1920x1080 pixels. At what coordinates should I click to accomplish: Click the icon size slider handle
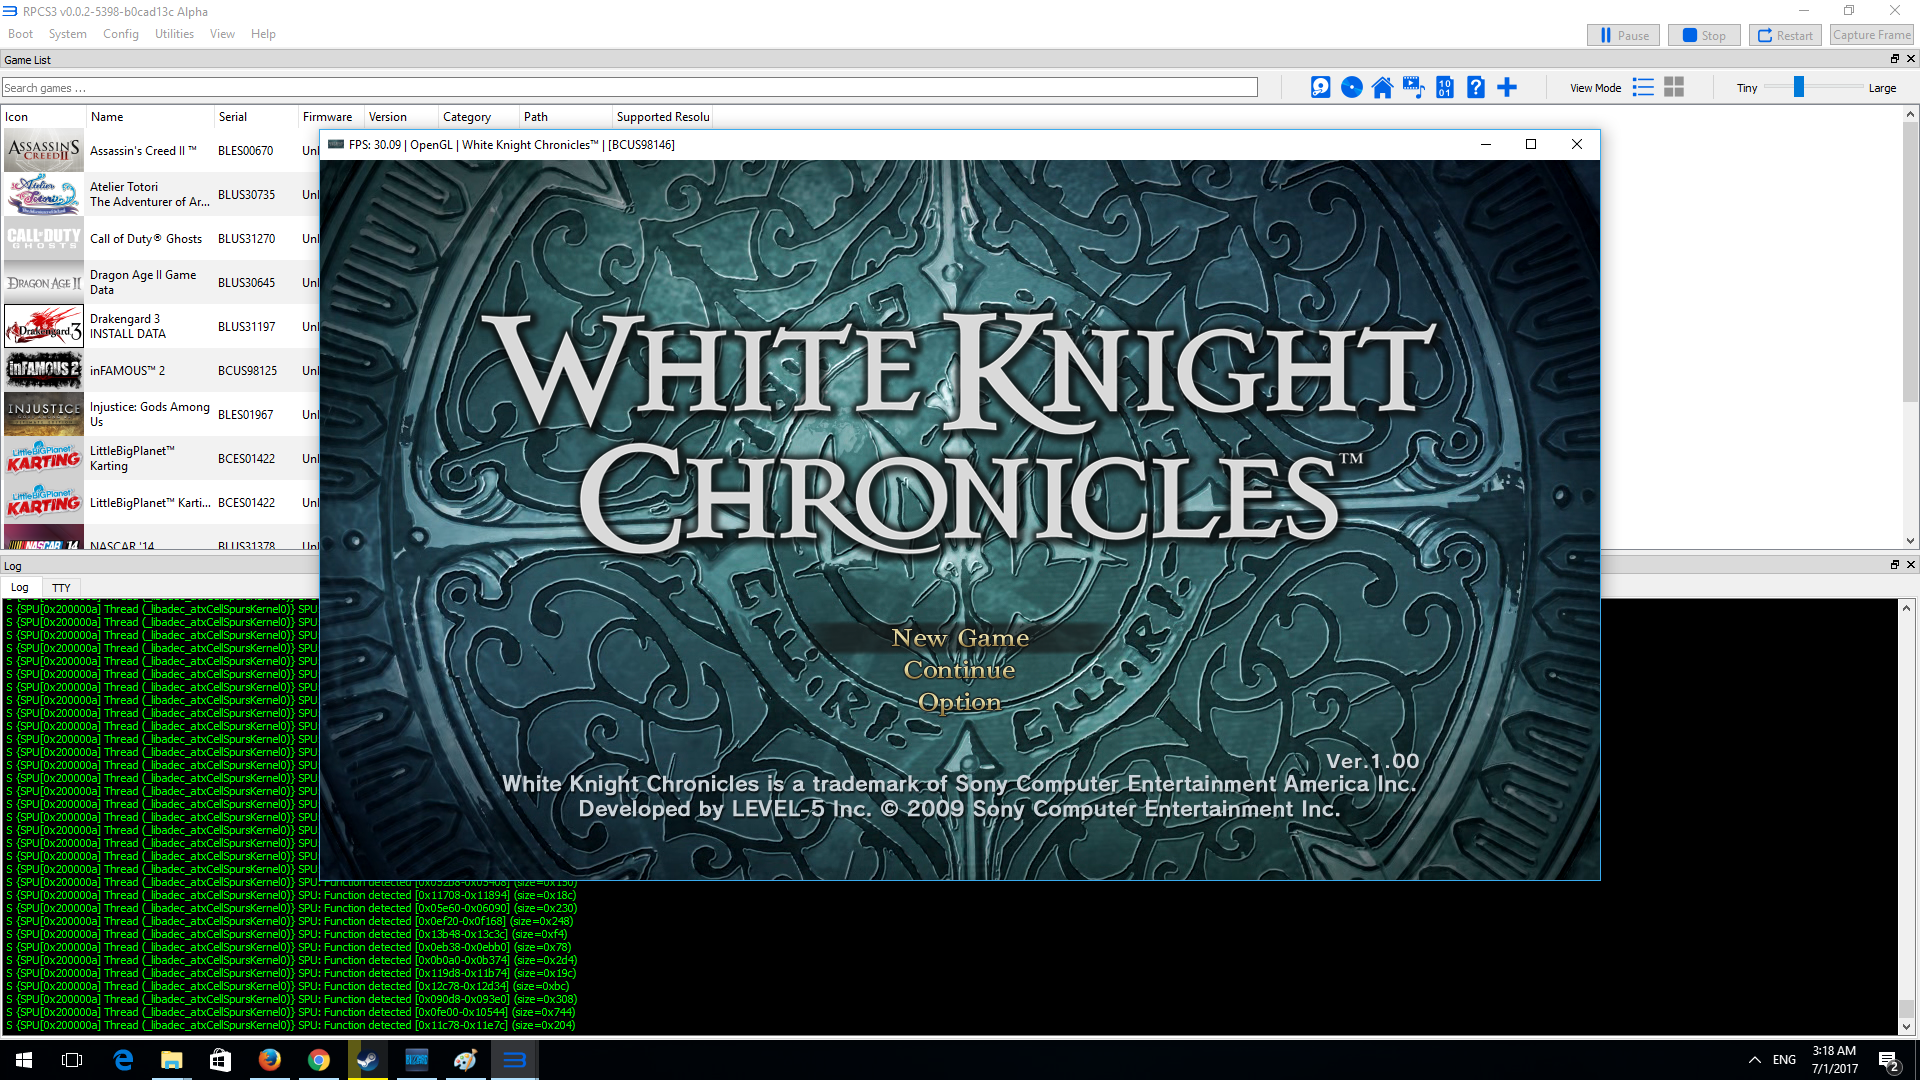click(1798, 88)
